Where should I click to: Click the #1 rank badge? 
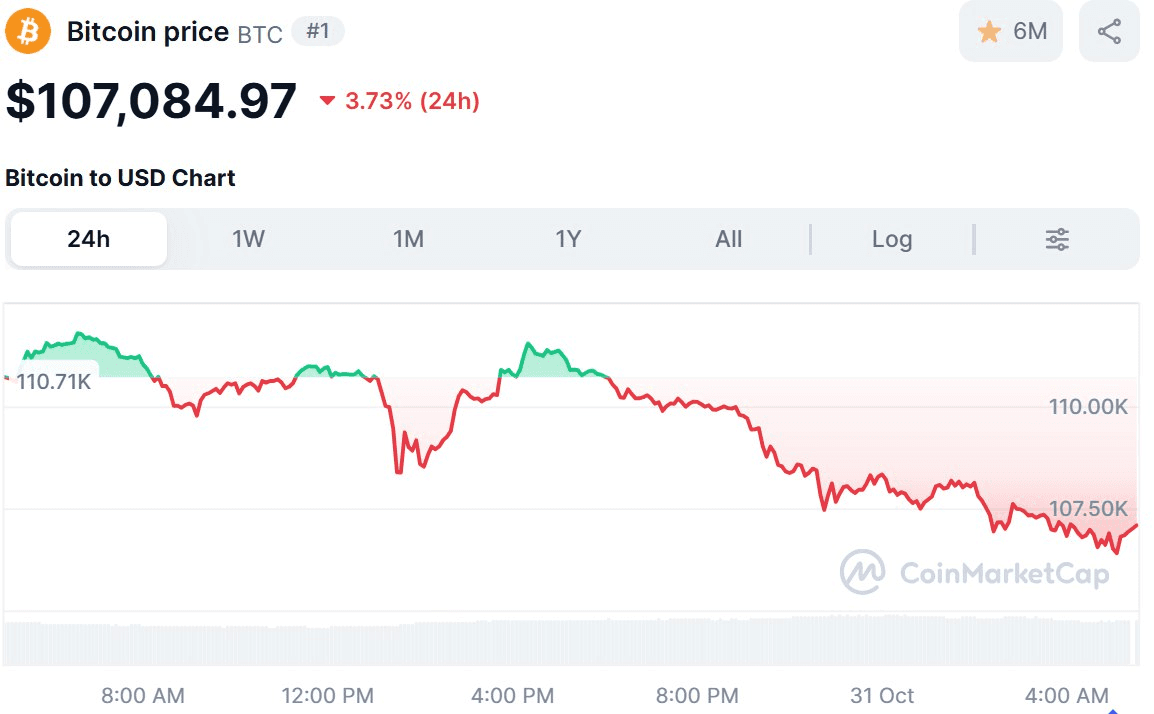pos(318,32)
